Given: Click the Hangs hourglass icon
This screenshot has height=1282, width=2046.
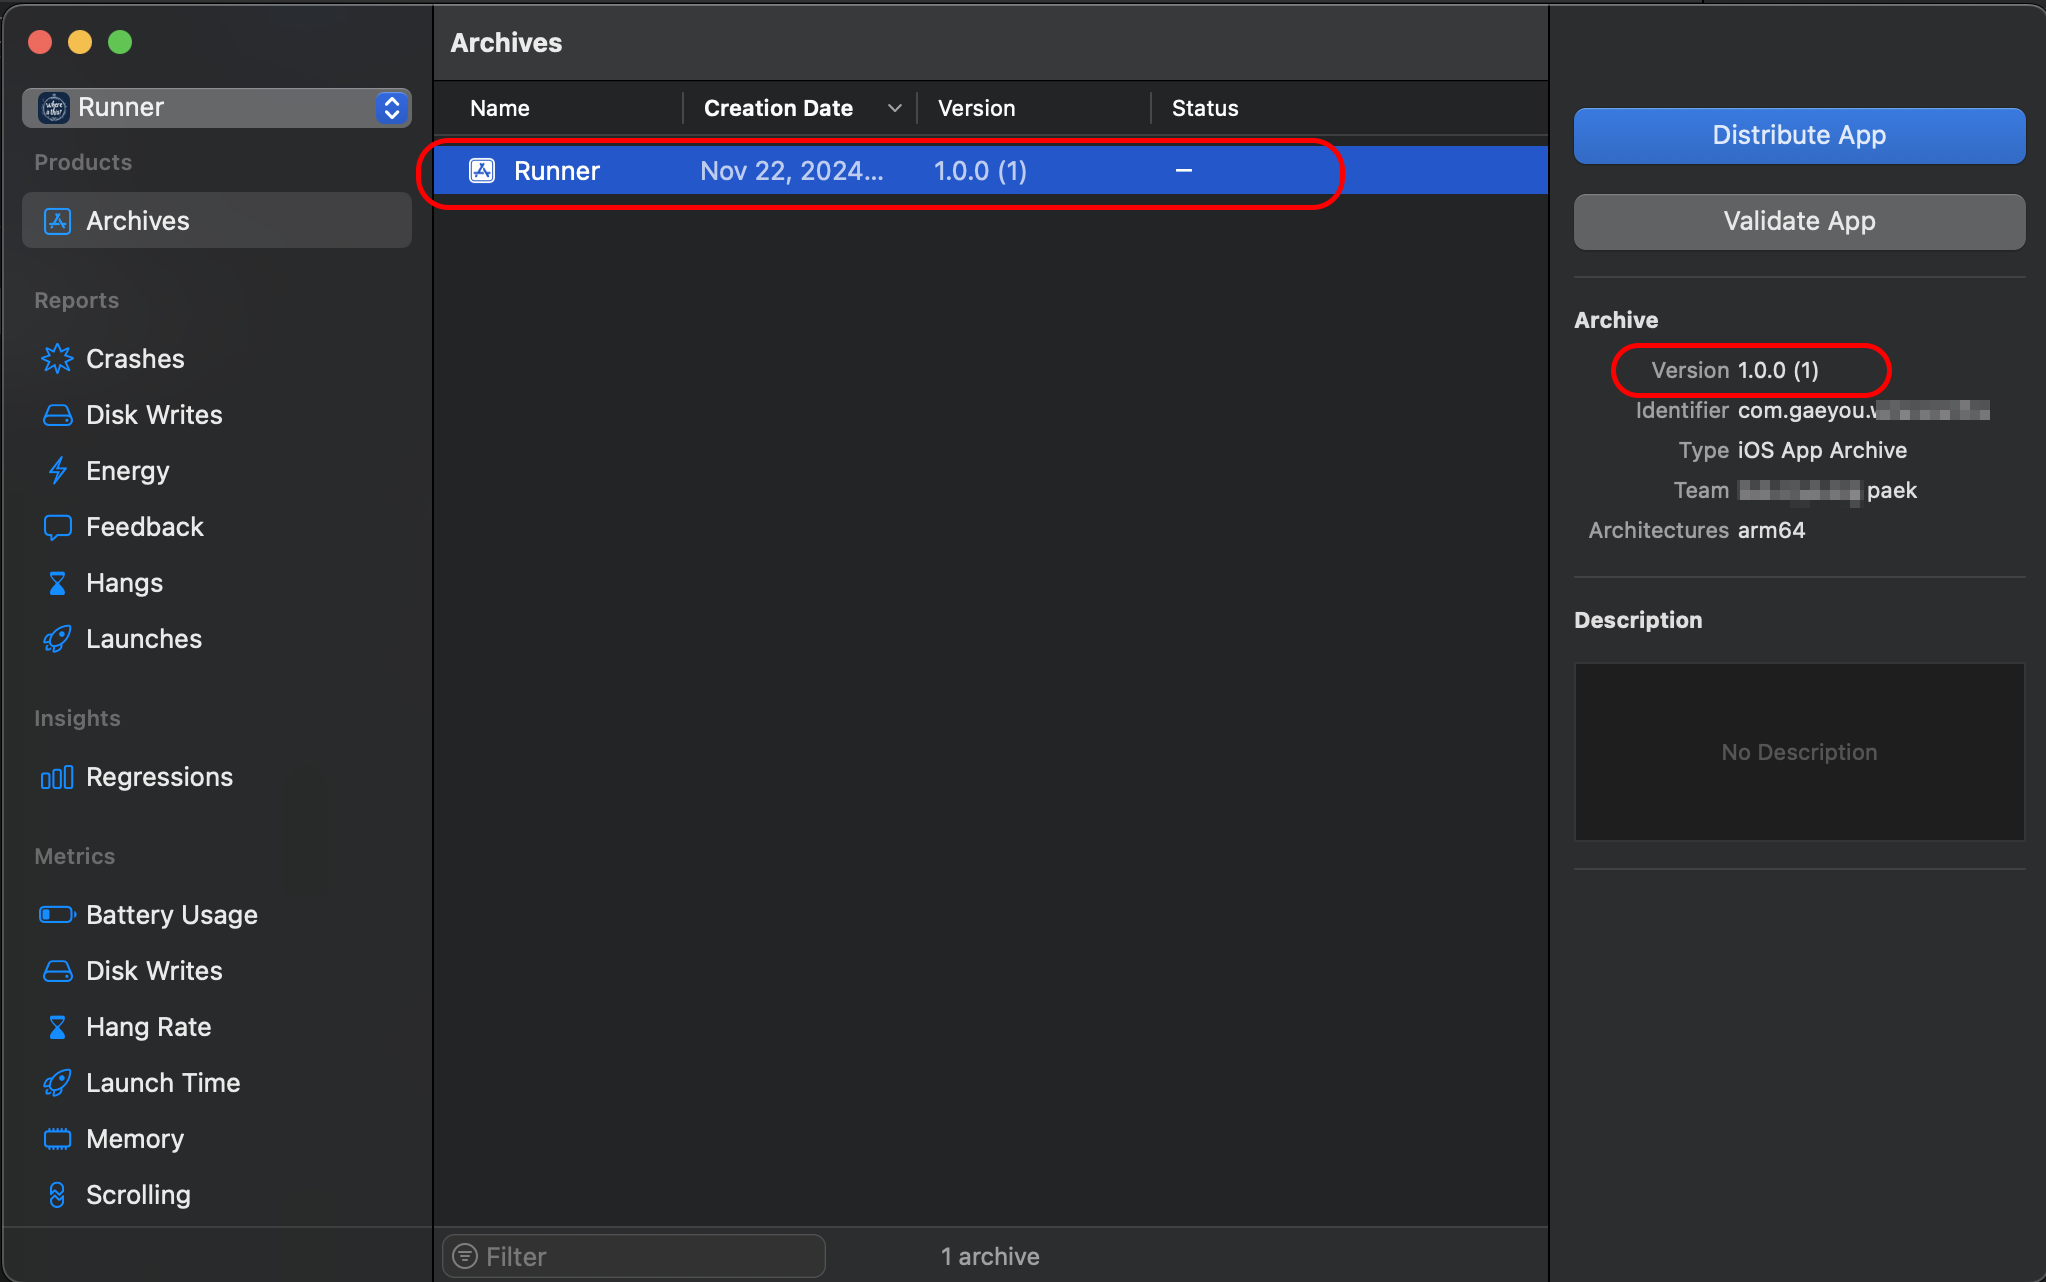Looking at the screenshot, I should (57, 583).
